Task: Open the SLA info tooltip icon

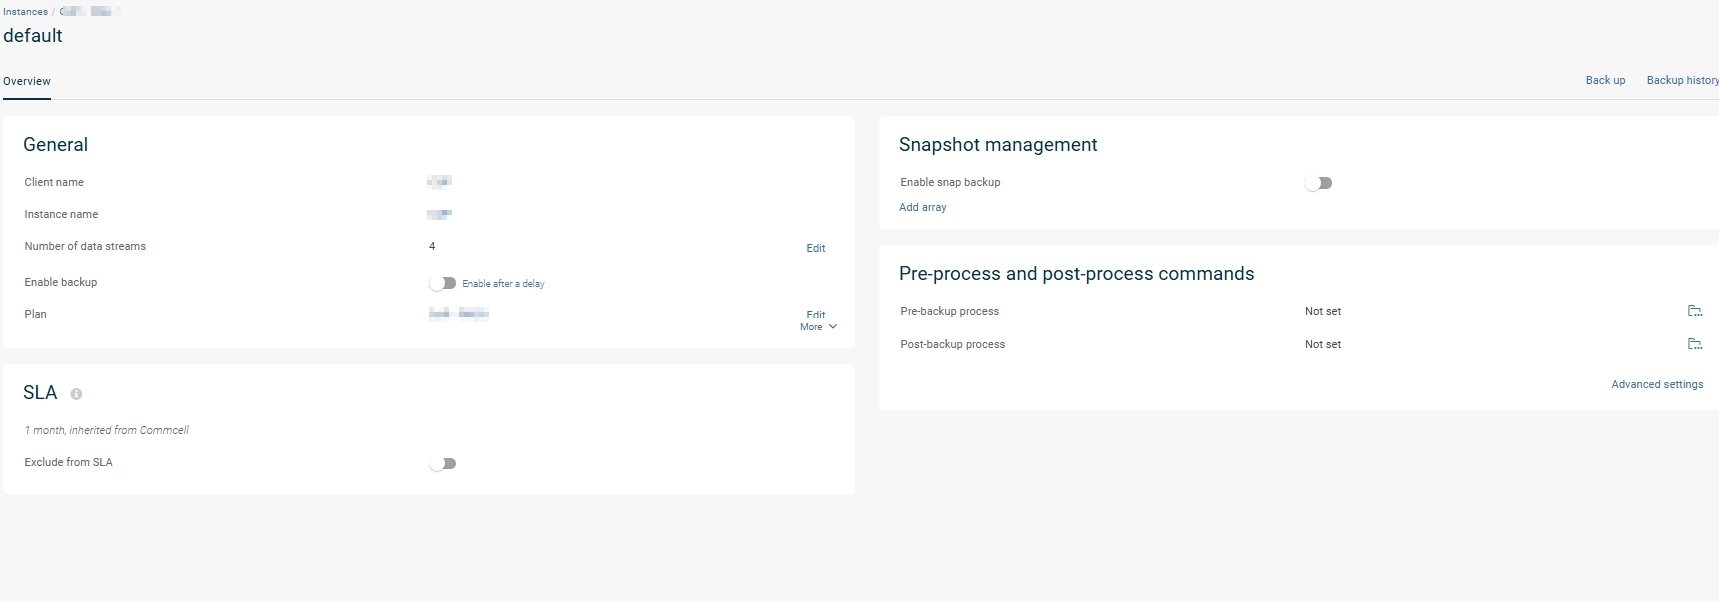Action: pos(76,394)
